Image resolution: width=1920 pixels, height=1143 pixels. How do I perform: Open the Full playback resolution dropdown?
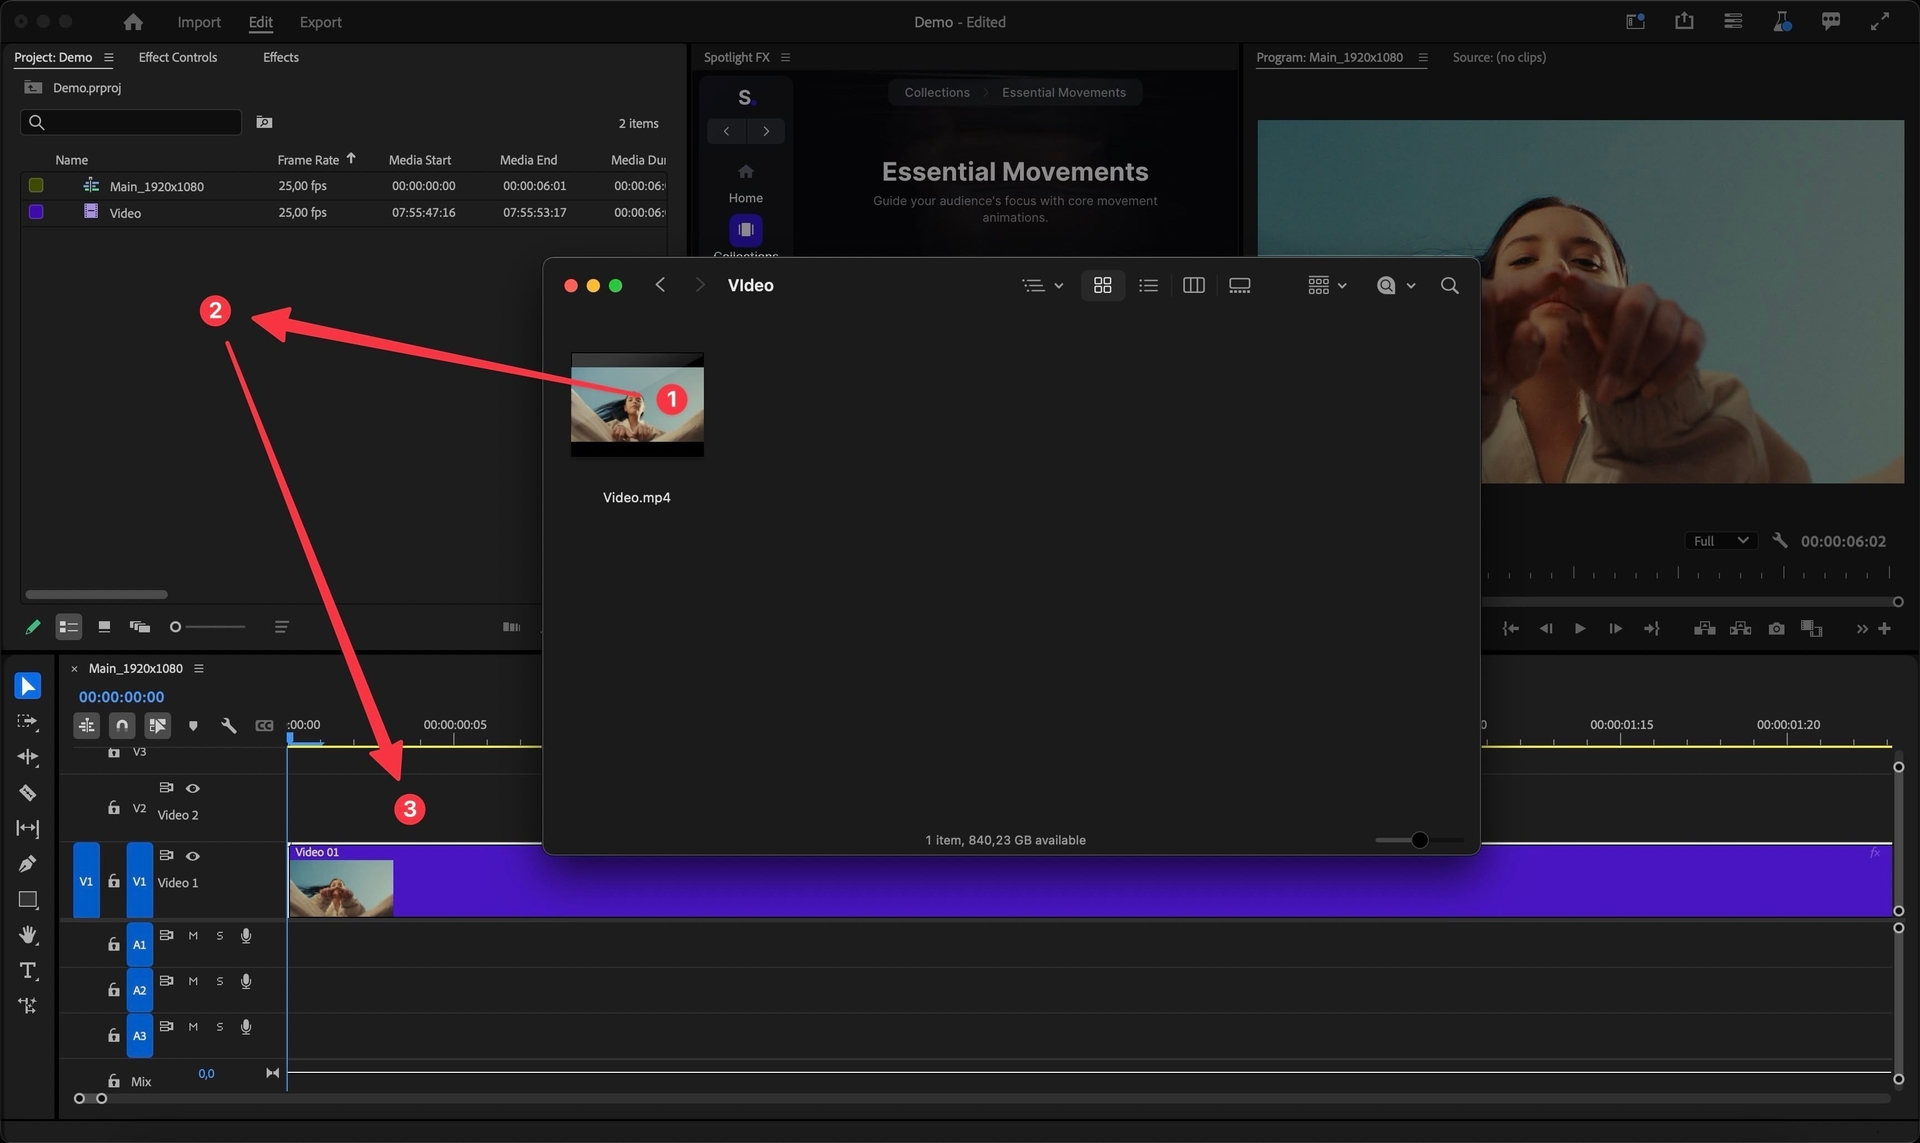point(1720,540)
